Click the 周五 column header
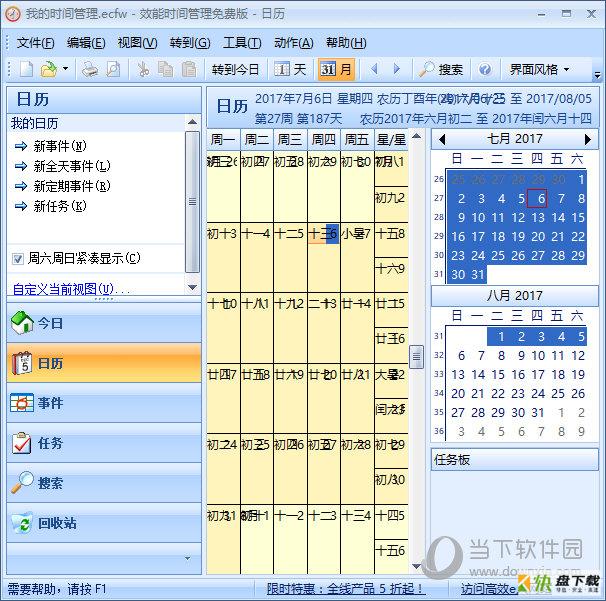The height and width of the screenshot is (601, 606). (357, 140)
